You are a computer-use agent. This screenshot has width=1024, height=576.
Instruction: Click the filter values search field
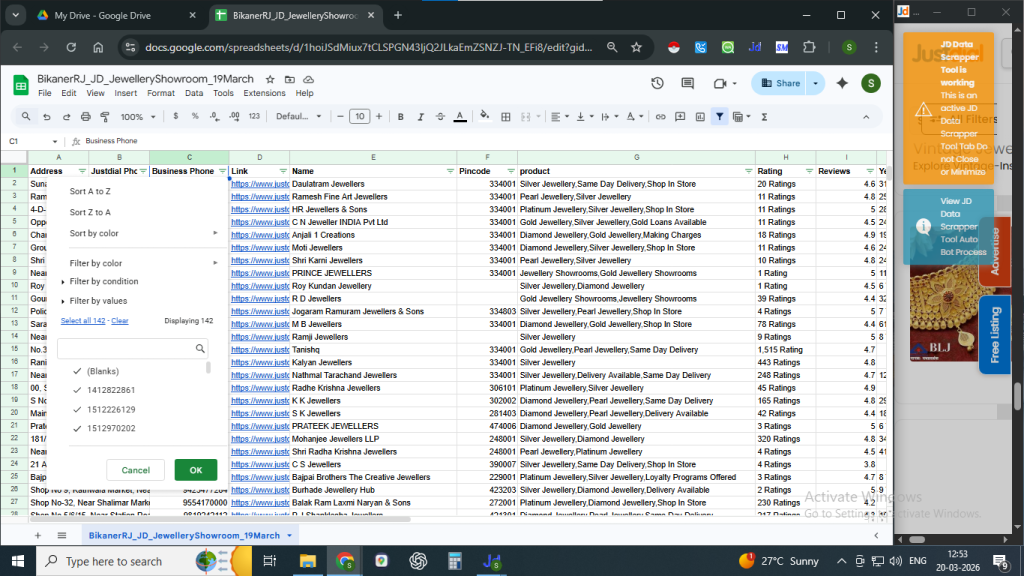[125, 348]
